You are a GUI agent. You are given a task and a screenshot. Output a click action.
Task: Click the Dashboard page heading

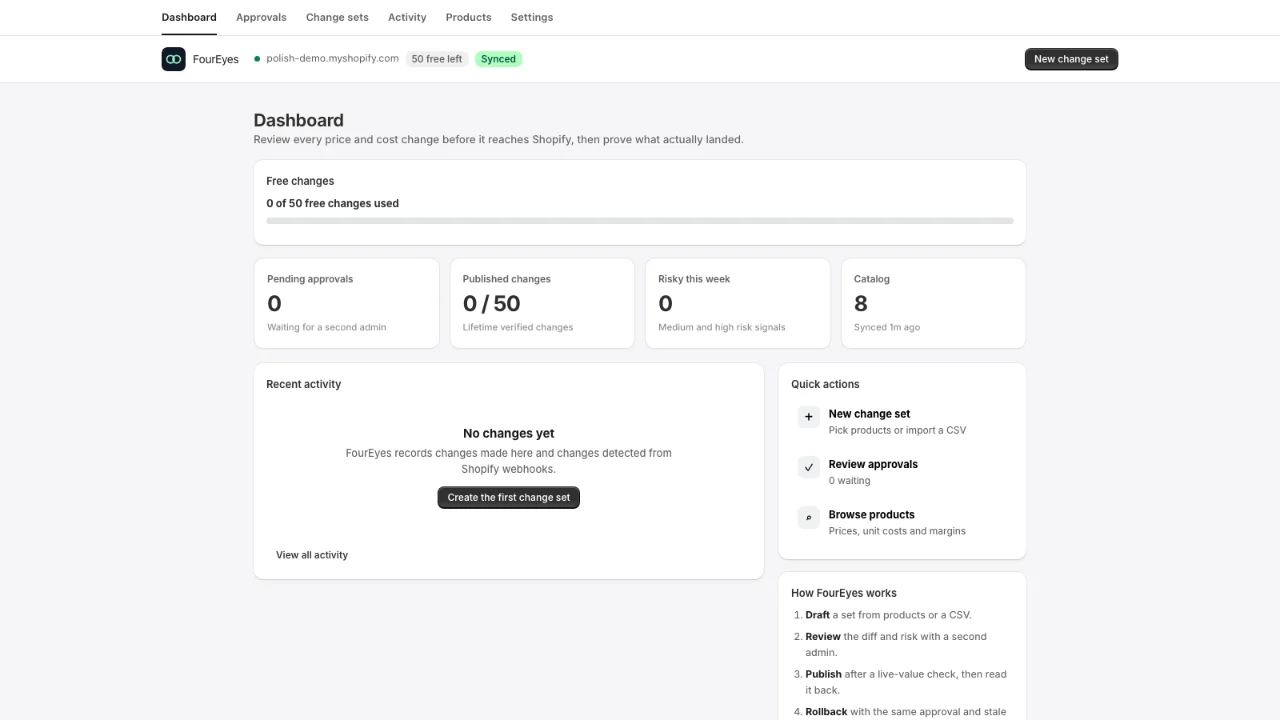[299, 120]
